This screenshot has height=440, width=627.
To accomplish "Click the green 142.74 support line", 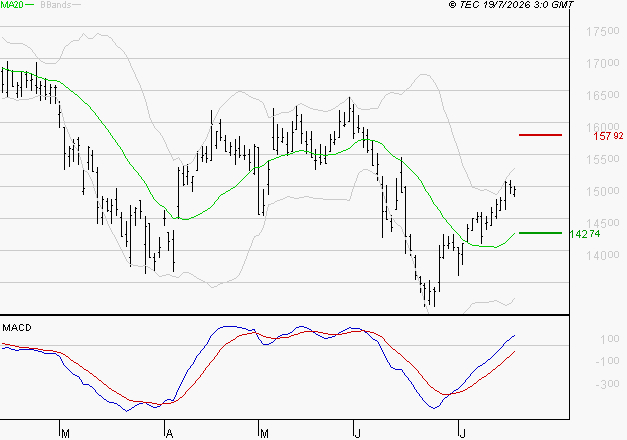I will tap(540, 233).
